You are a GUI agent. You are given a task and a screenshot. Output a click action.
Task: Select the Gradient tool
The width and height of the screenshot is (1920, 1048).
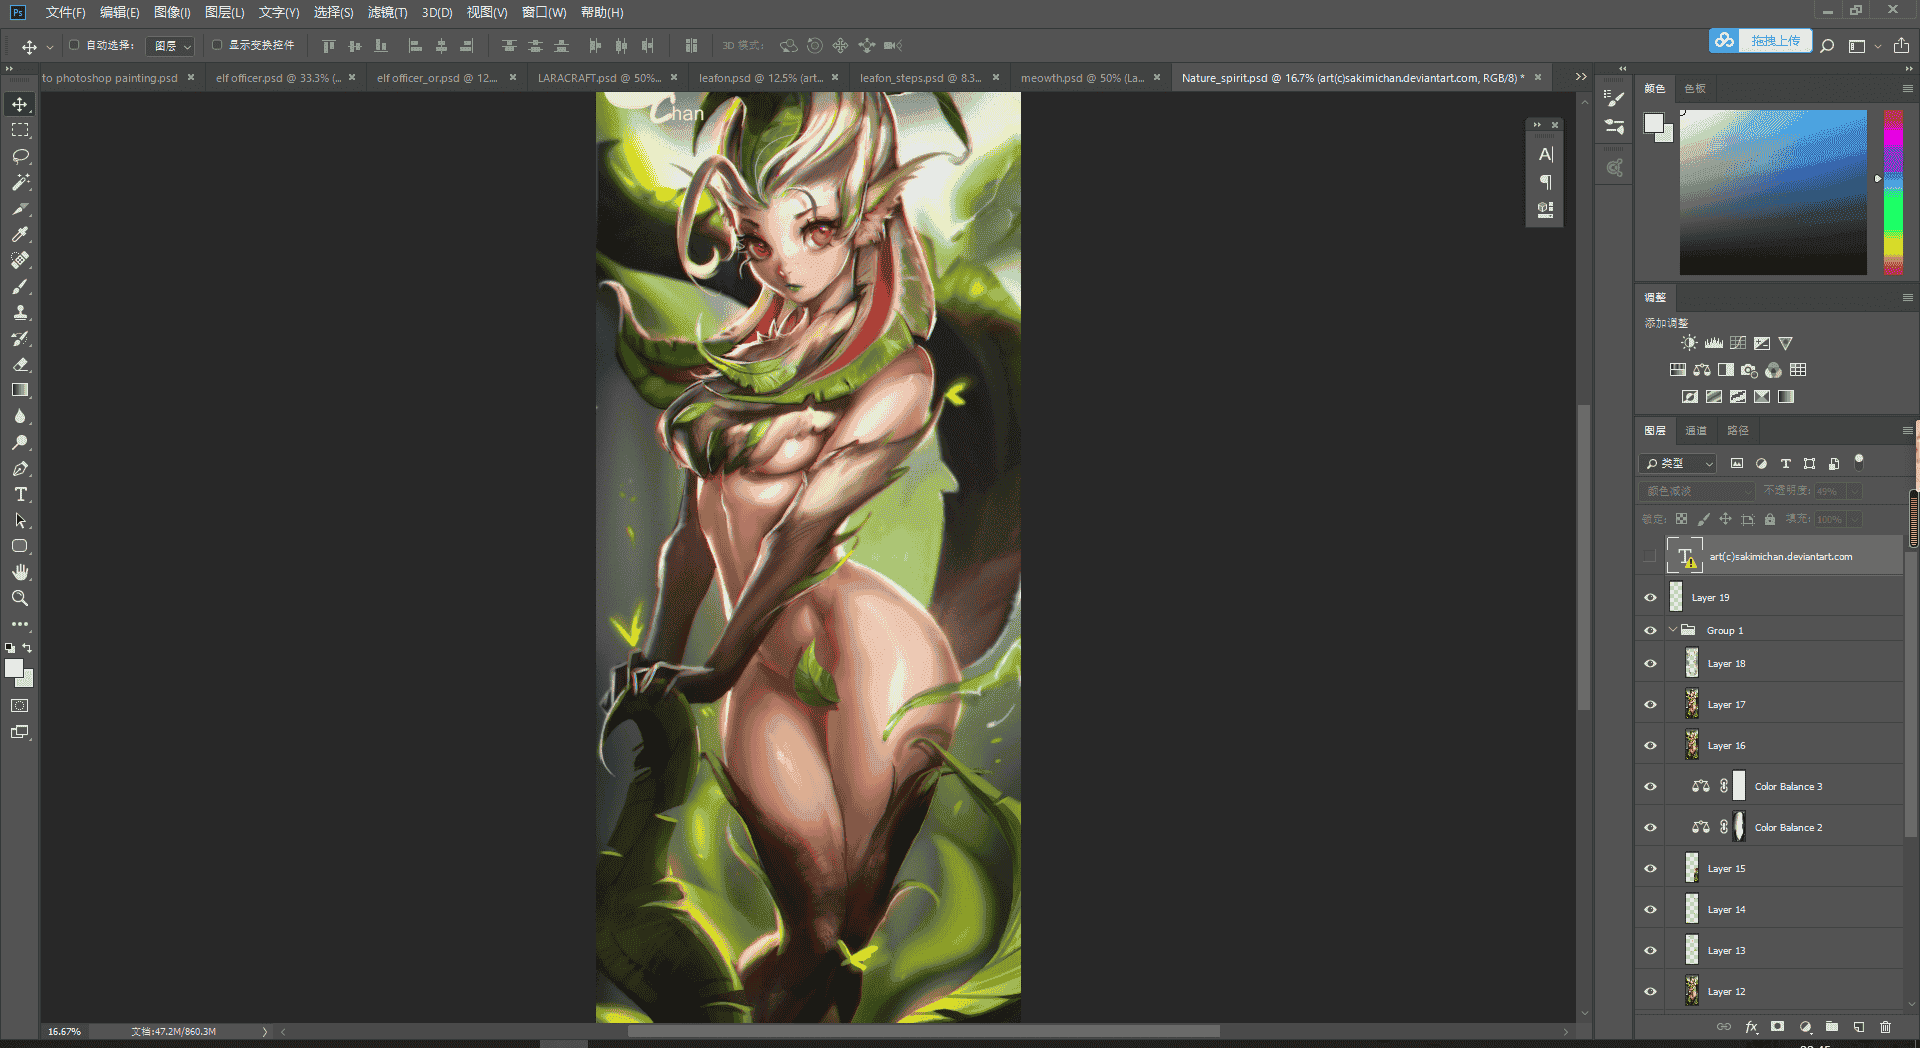pyautogui.click(x=20, y=390)
